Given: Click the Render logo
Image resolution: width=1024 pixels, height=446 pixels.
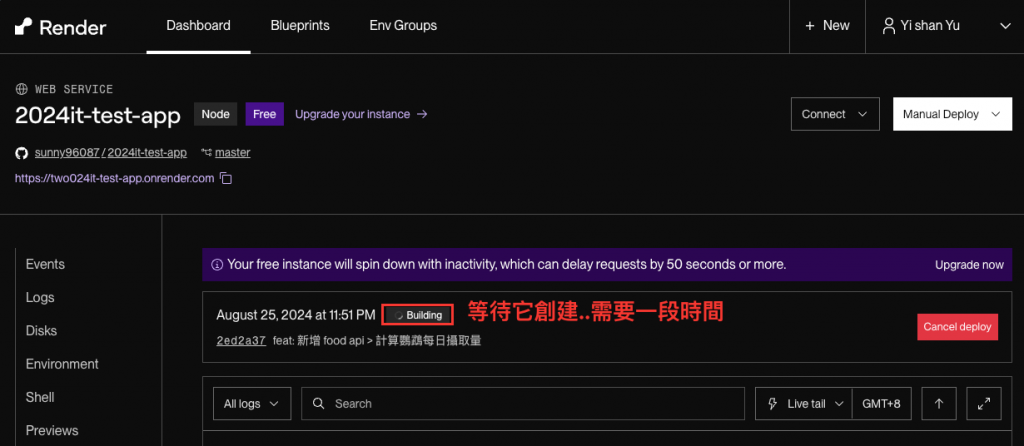Looking at the screenshot, I should 60,27.
